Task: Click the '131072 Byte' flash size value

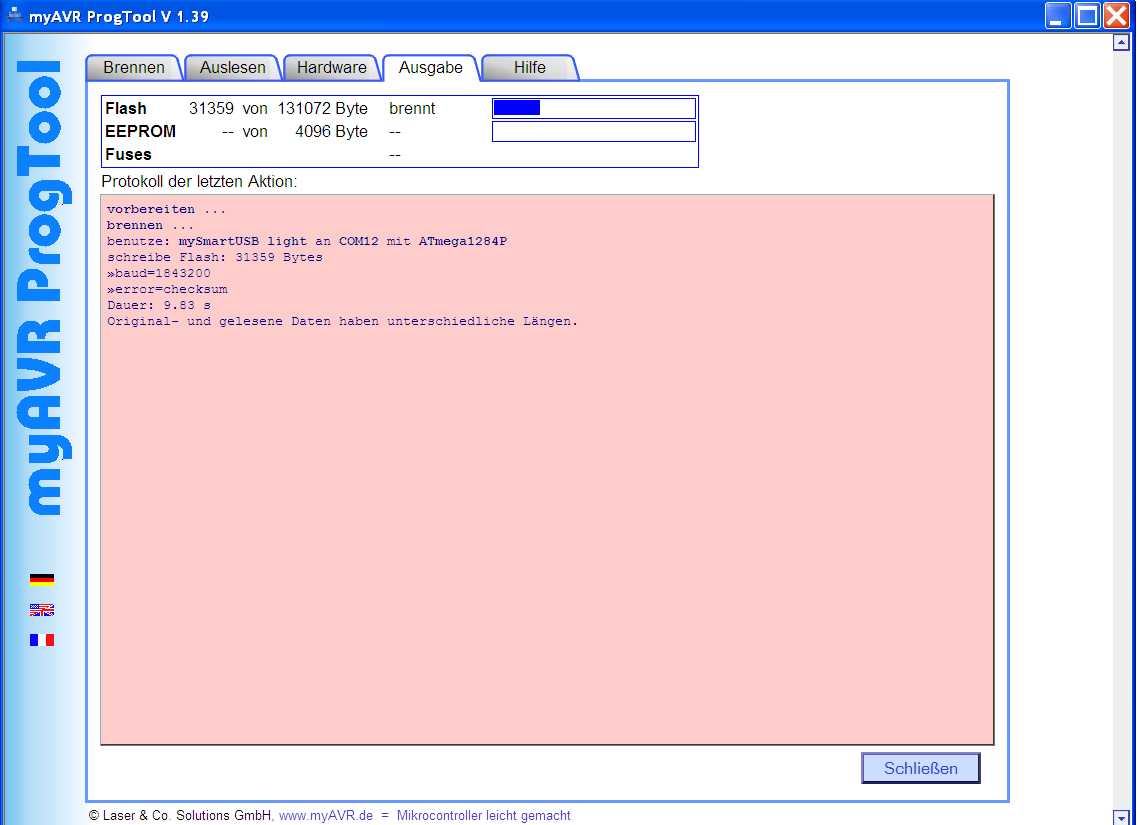Action: (322, 108)
